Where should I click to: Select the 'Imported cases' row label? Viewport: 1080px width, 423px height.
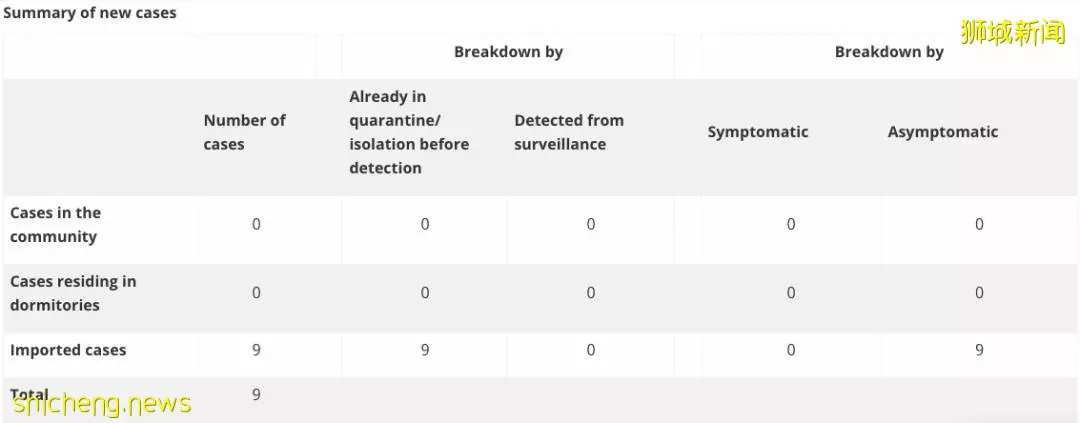coord(68,350)
